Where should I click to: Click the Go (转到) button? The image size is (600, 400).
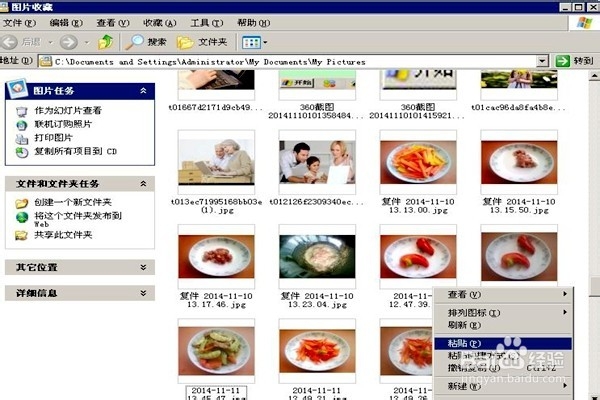pos(574,61)
